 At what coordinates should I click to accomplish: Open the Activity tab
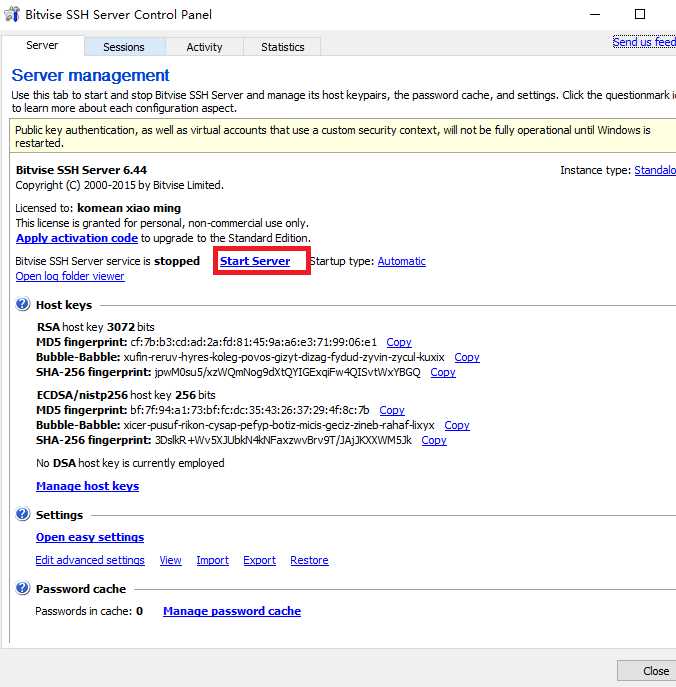[204, 47]
